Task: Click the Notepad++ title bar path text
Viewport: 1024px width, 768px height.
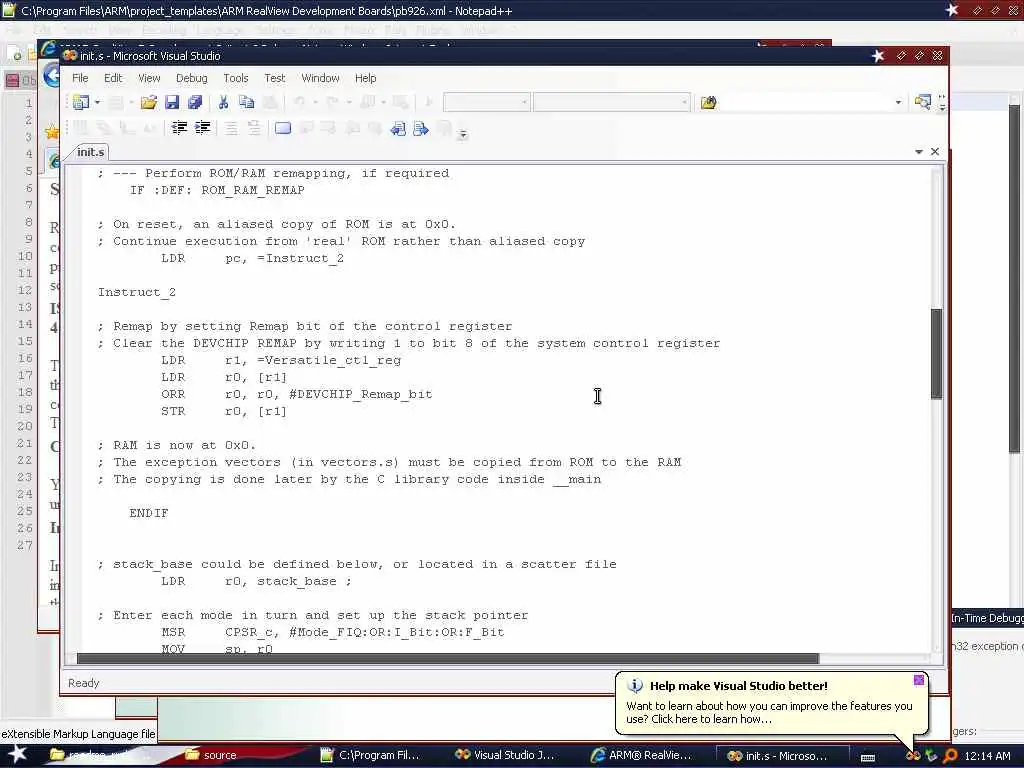Action: (266, 10)
